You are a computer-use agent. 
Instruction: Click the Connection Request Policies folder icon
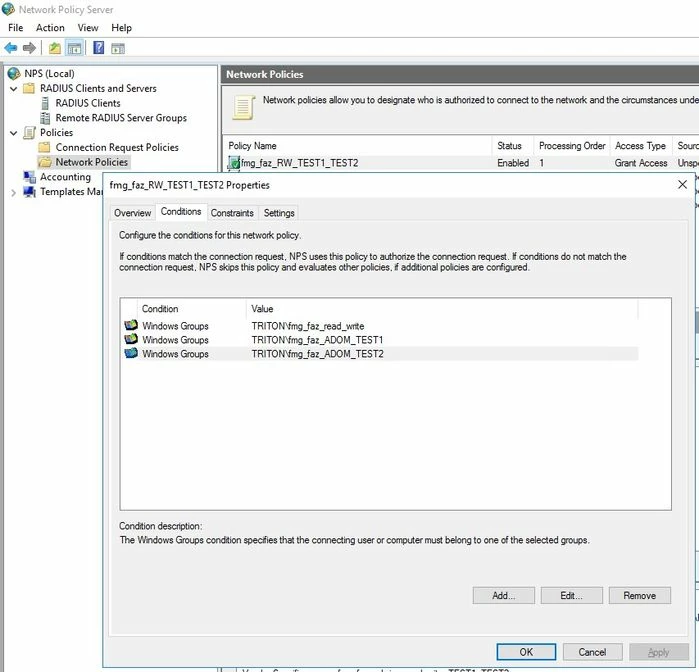tap(45, 147)
